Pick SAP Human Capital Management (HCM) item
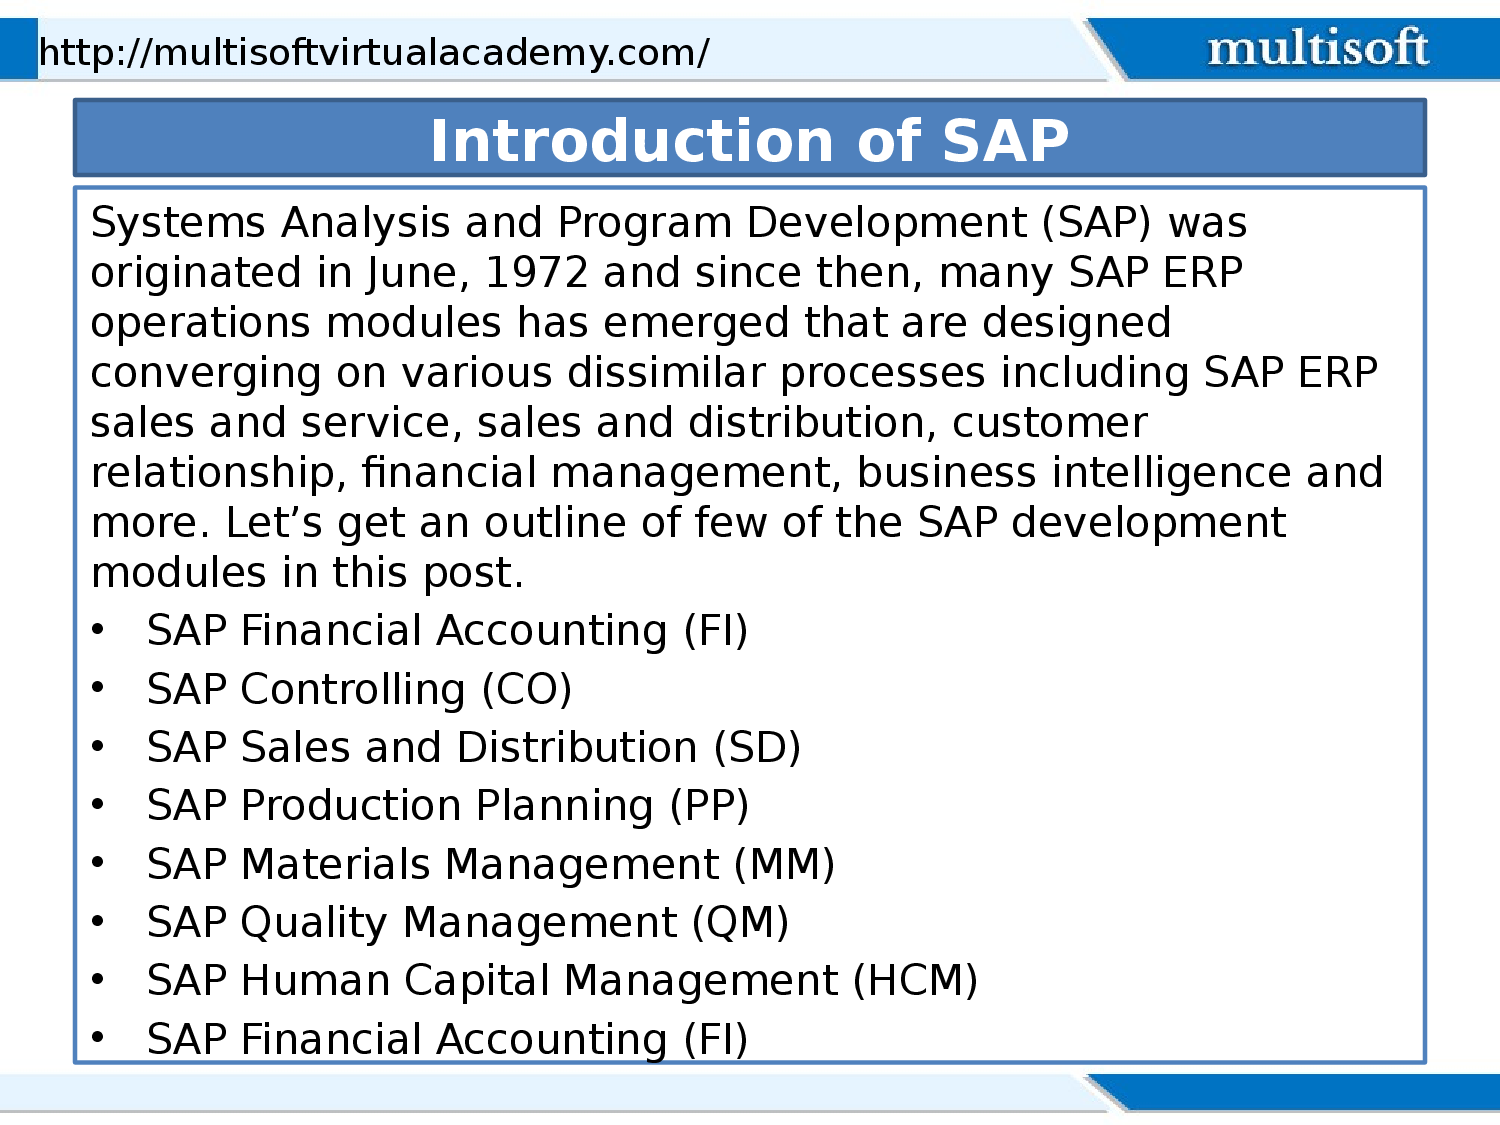Viewport: 1500px width, 1125px height. [562, 980]
